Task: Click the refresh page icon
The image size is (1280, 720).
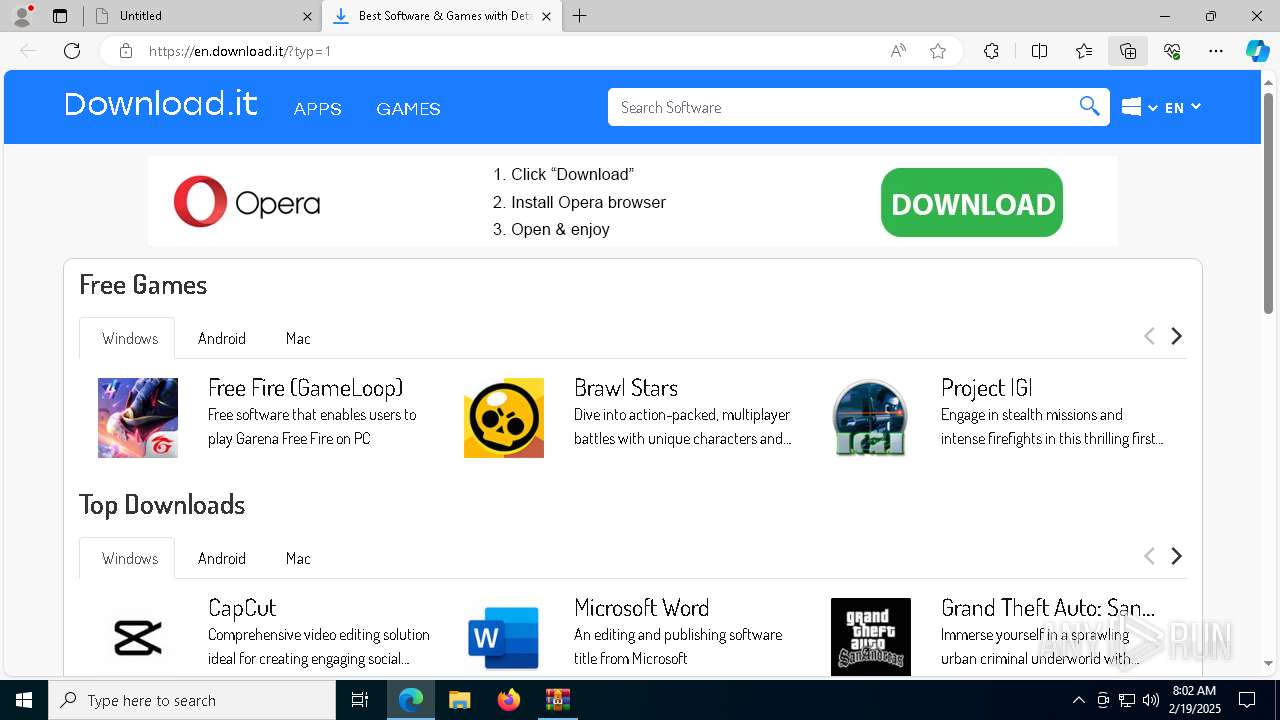Action: click(x=72, y=51)
